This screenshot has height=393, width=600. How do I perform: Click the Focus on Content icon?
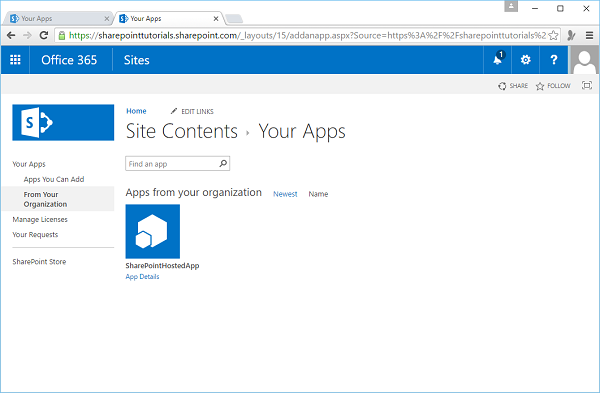click(x=587, y=85)
